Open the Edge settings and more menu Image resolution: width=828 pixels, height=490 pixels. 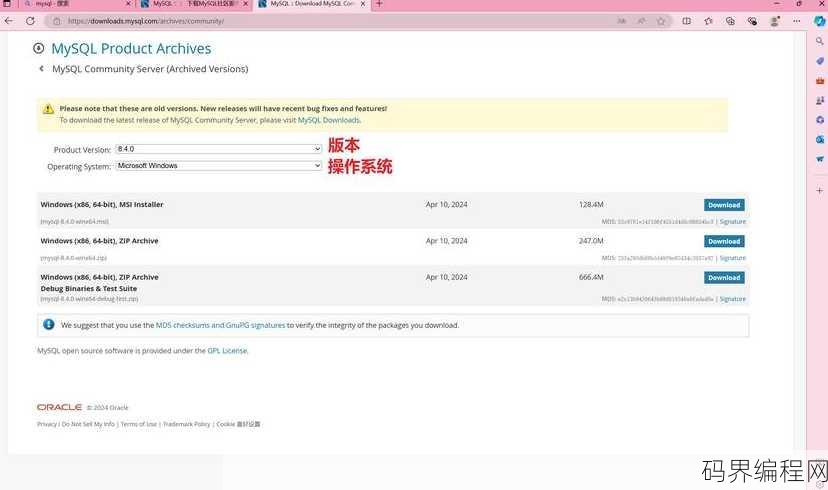796,21
